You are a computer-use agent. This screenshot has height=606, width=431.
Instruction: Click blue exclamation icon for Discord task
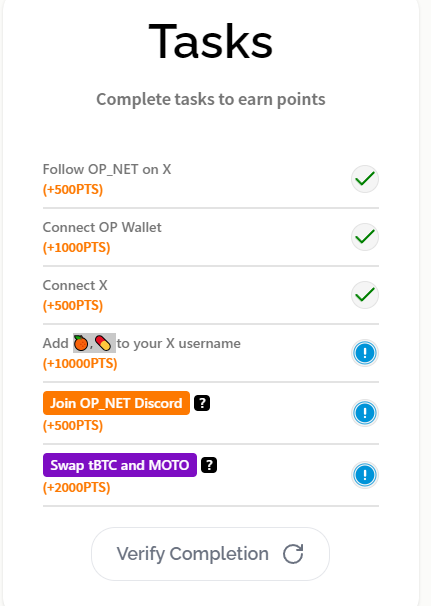365,413
